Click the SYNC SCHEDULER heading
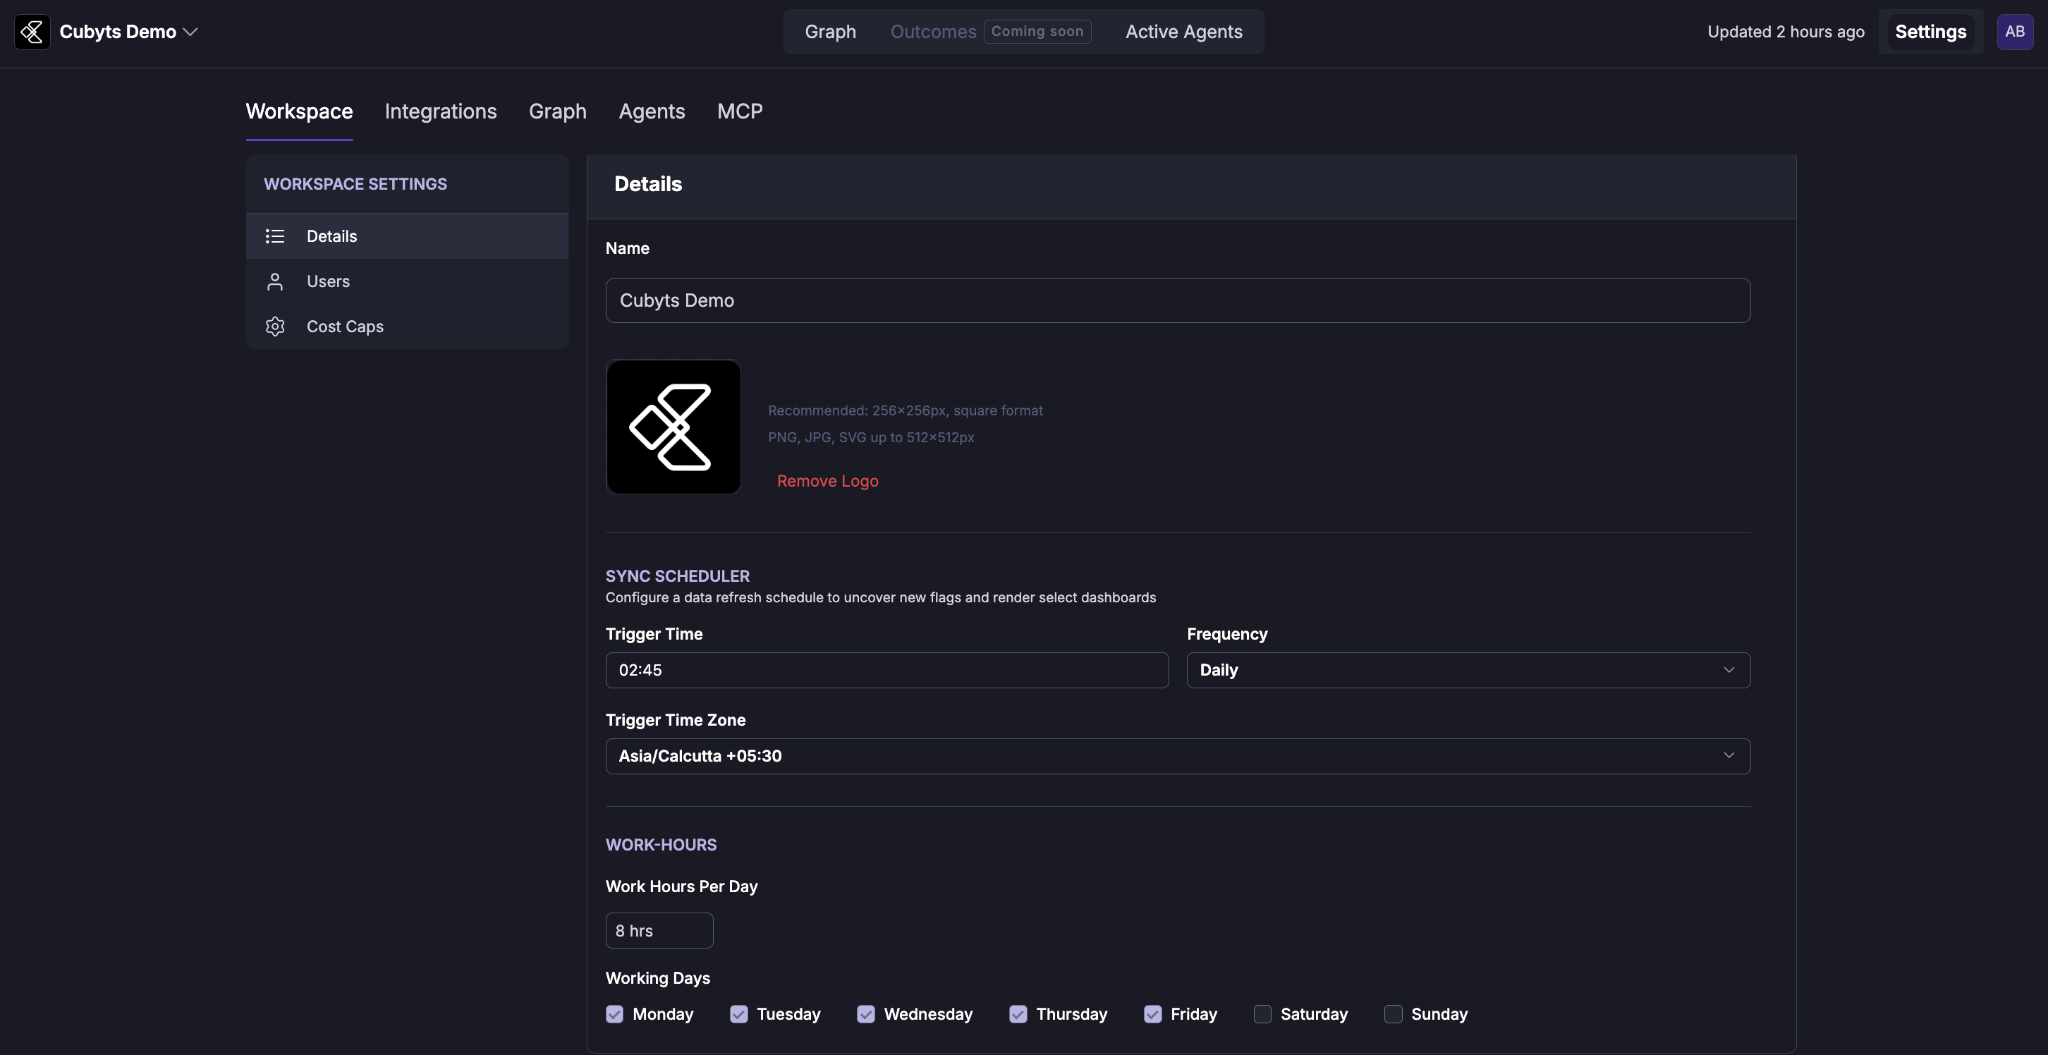This screenshot has height=1055, width=2048. (x=677, y=576)
